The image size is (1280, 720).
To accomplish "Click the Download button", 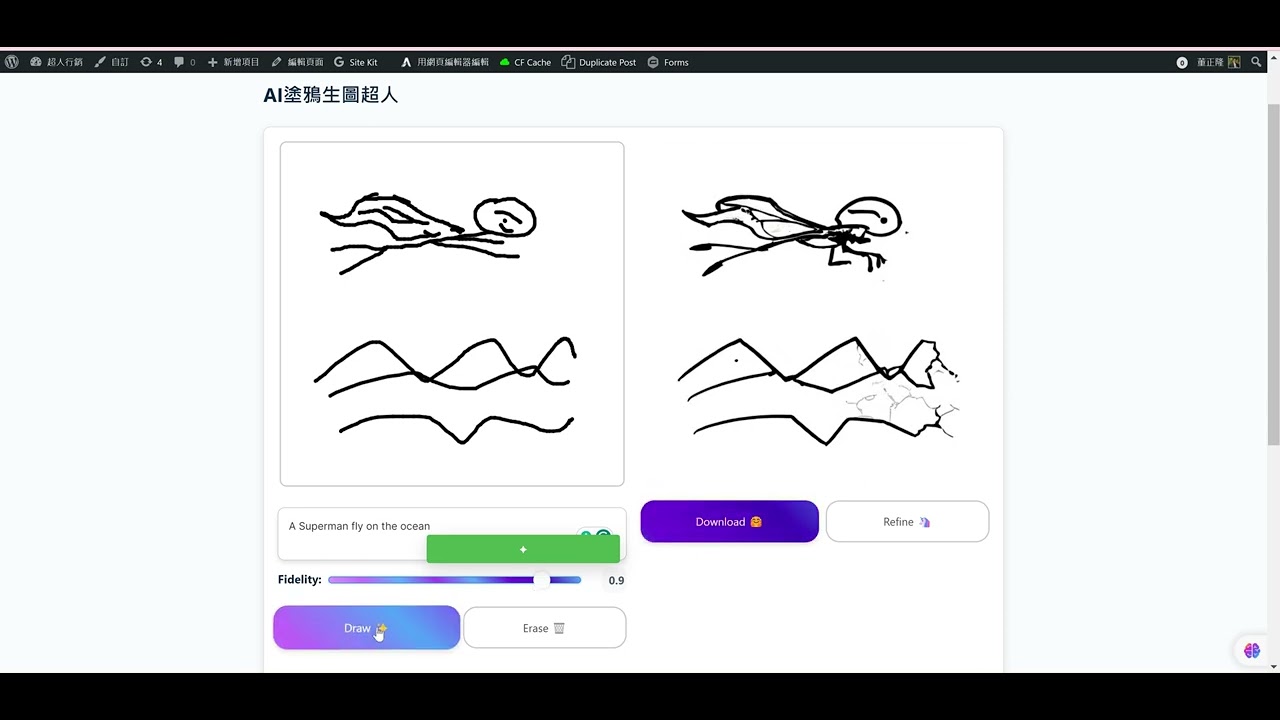I will [729, 522].
